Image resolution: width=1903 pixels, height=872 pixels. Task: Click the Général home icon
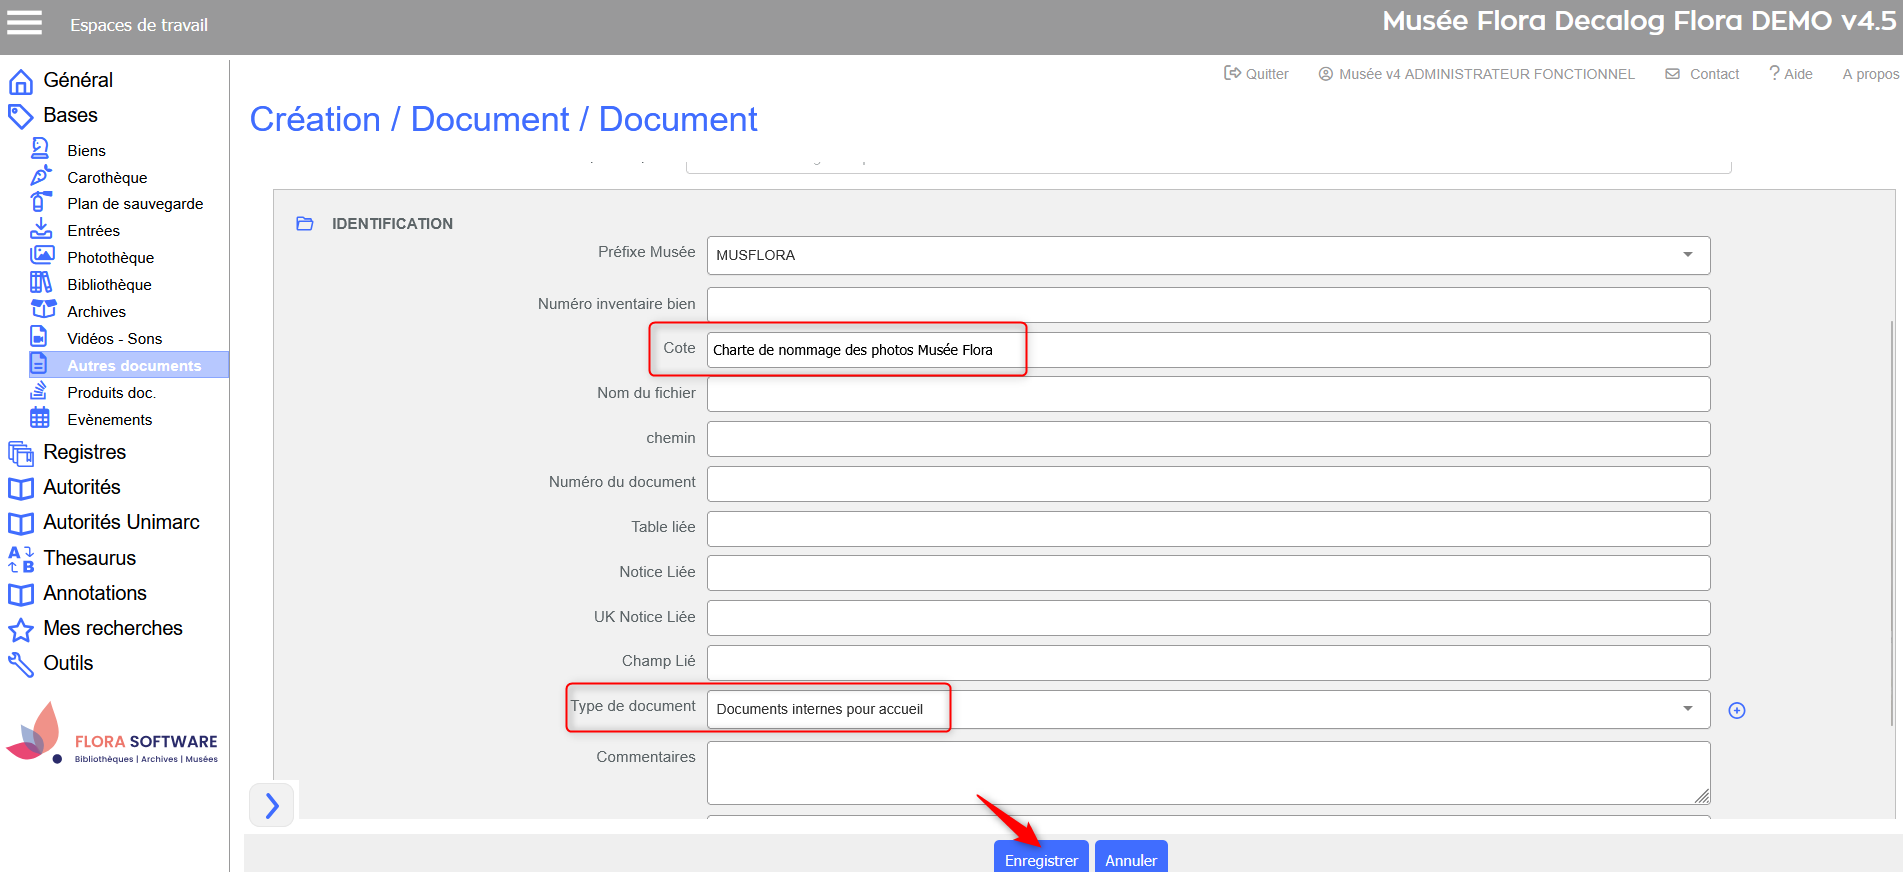pos(20,81)
